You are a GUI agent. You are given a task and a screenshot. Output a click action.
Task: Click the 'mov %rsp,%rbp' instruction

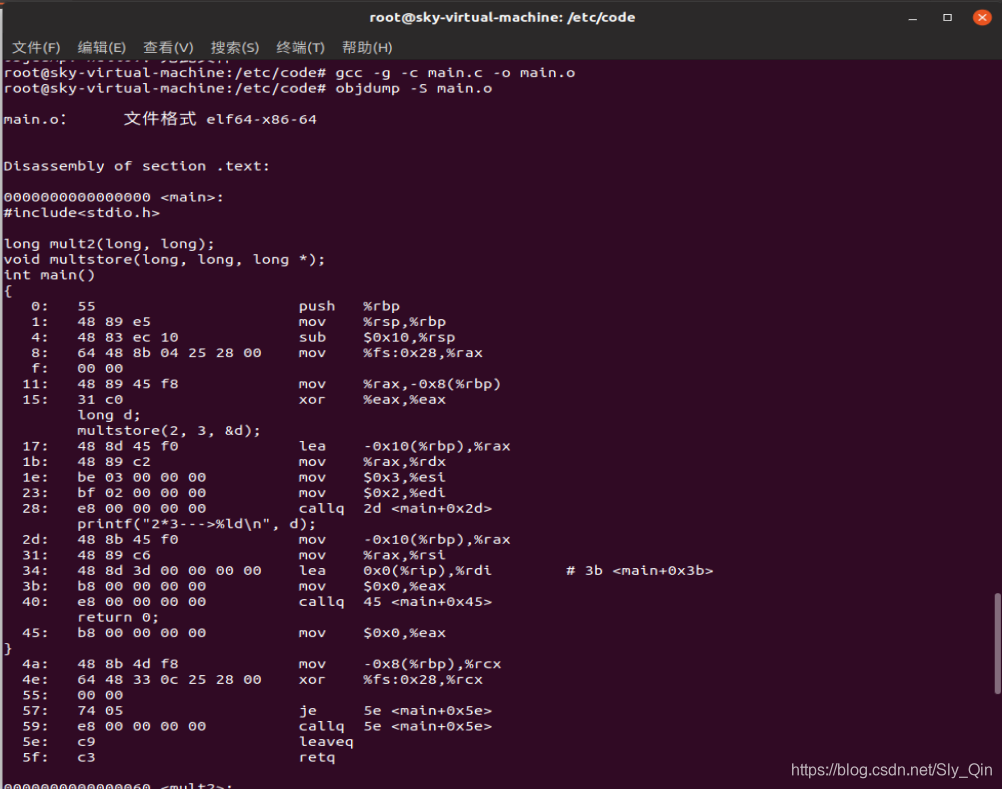point(372,321)
